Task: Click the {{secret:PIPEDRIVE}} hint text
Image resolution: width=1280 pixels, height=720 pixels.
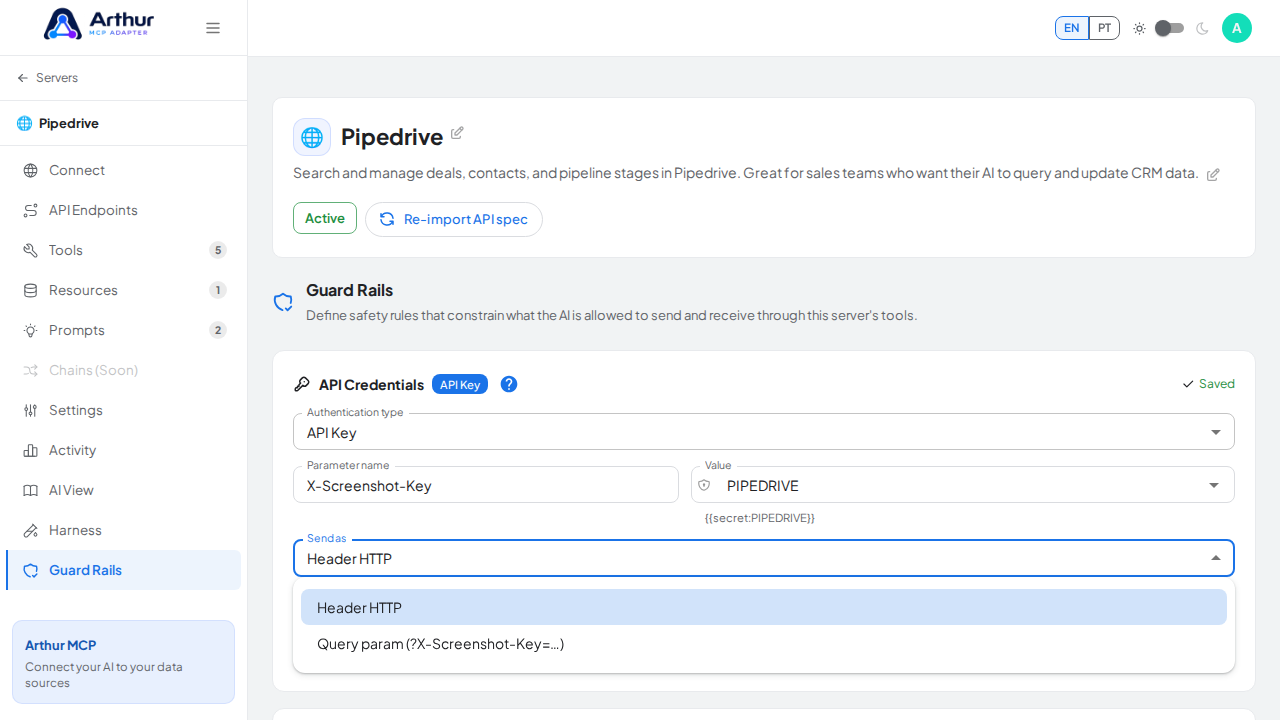Action: 760,518
